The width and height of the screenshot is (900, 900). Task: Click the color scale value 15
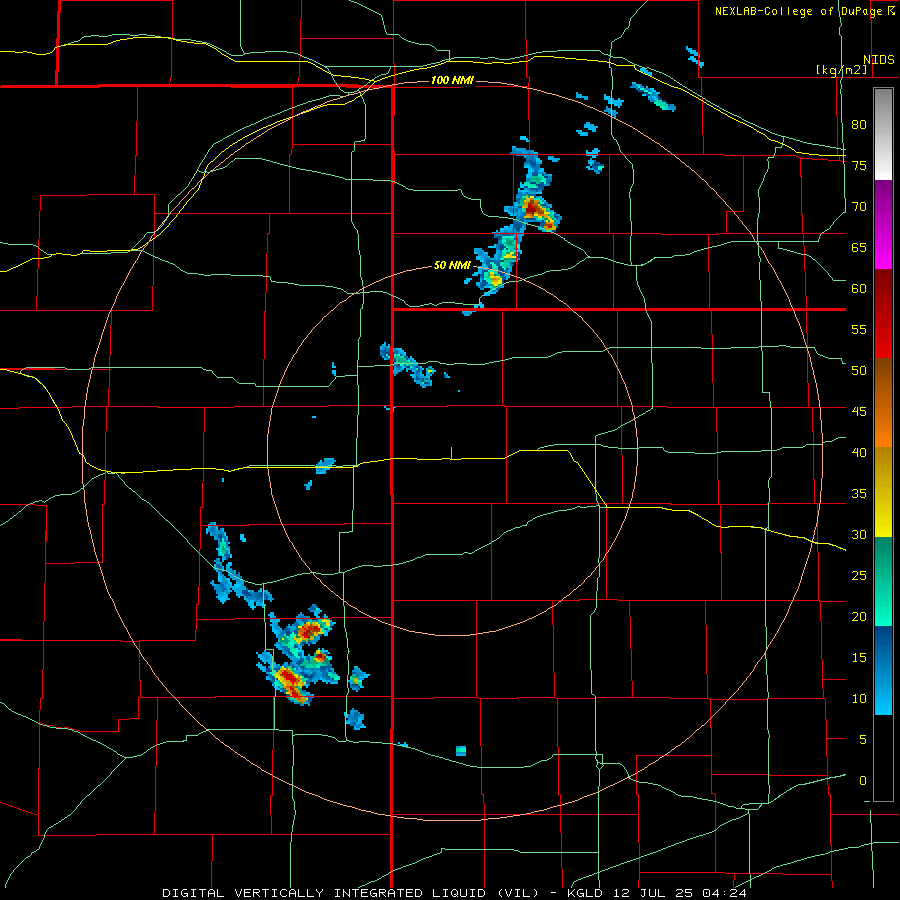859,658
